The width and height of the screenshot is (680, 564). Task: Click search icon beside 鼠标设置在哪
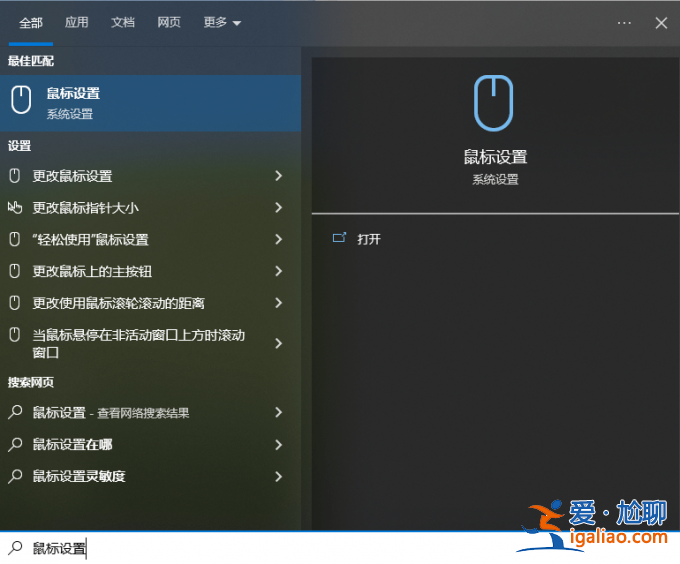(x=15, y=444)
